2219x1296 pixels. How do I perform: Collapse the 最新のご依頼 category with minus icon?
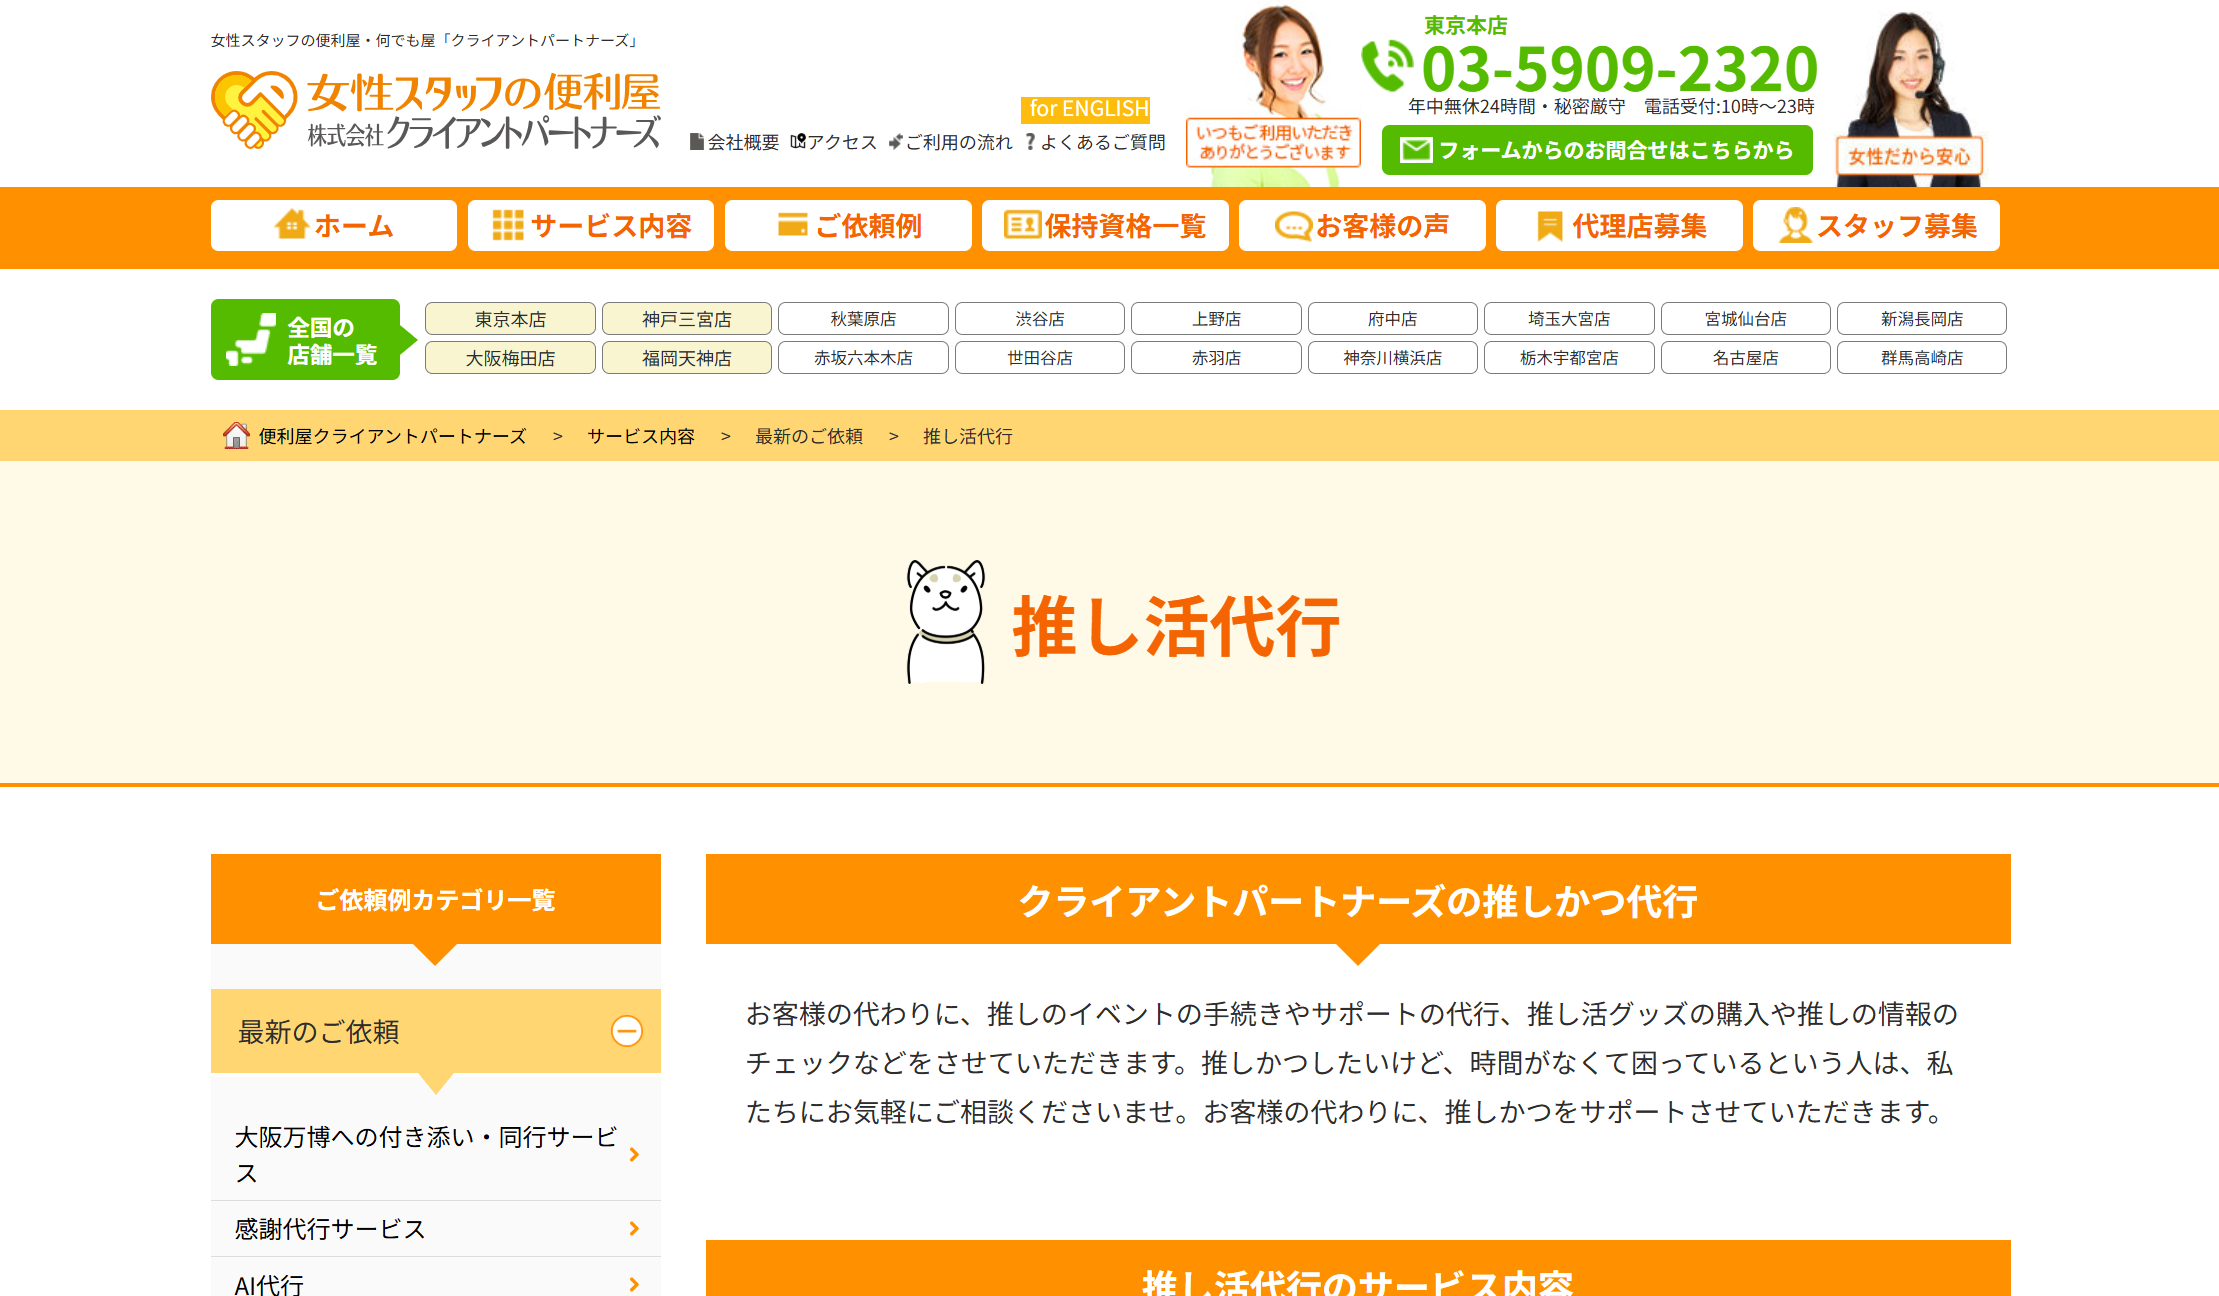pyautogui.click(x=627, y=1031)
